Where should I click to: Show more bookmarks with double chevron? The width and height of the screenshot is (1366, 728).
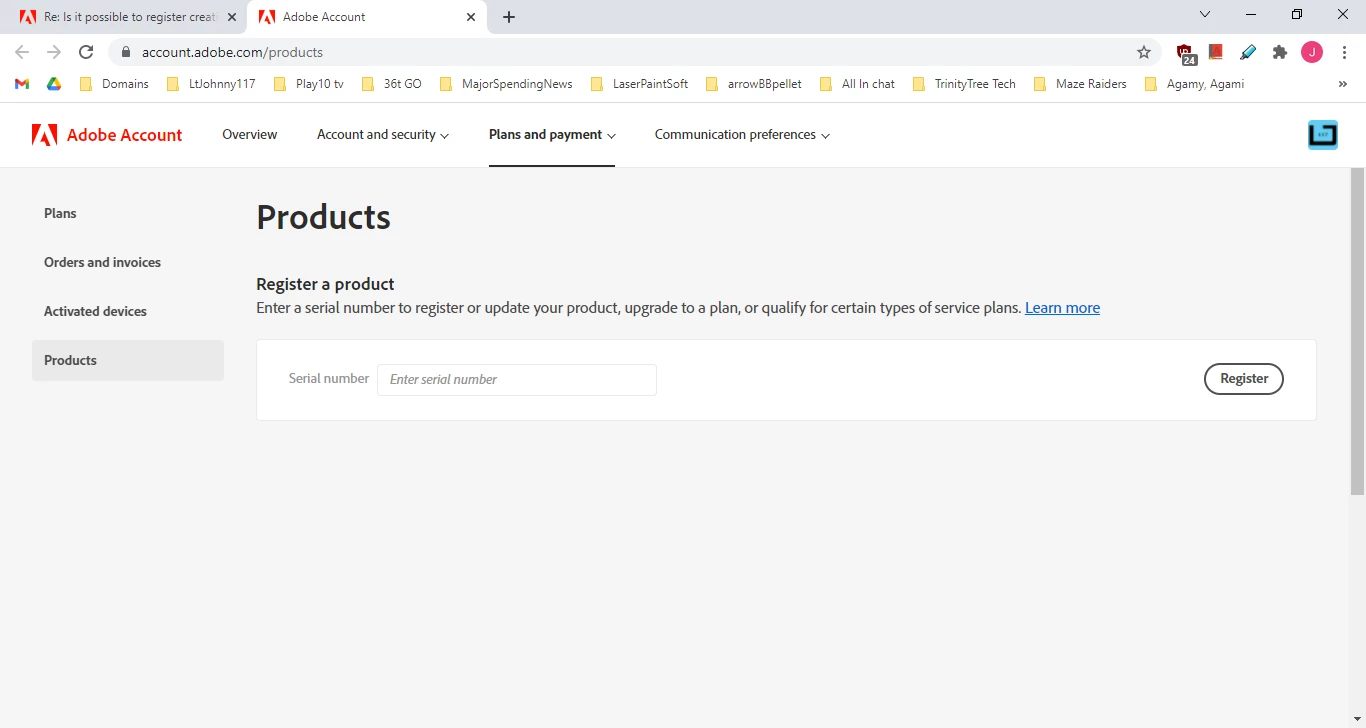coord(1342,84)
